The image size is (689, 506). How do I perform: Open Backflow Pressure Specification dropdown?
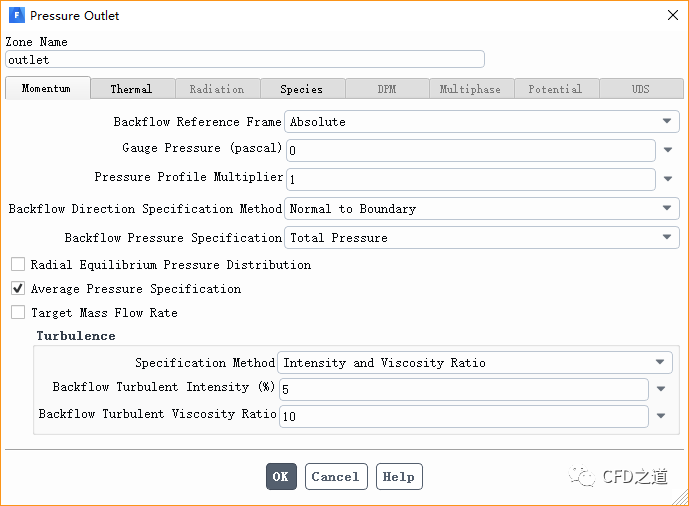tap(481, 238)
